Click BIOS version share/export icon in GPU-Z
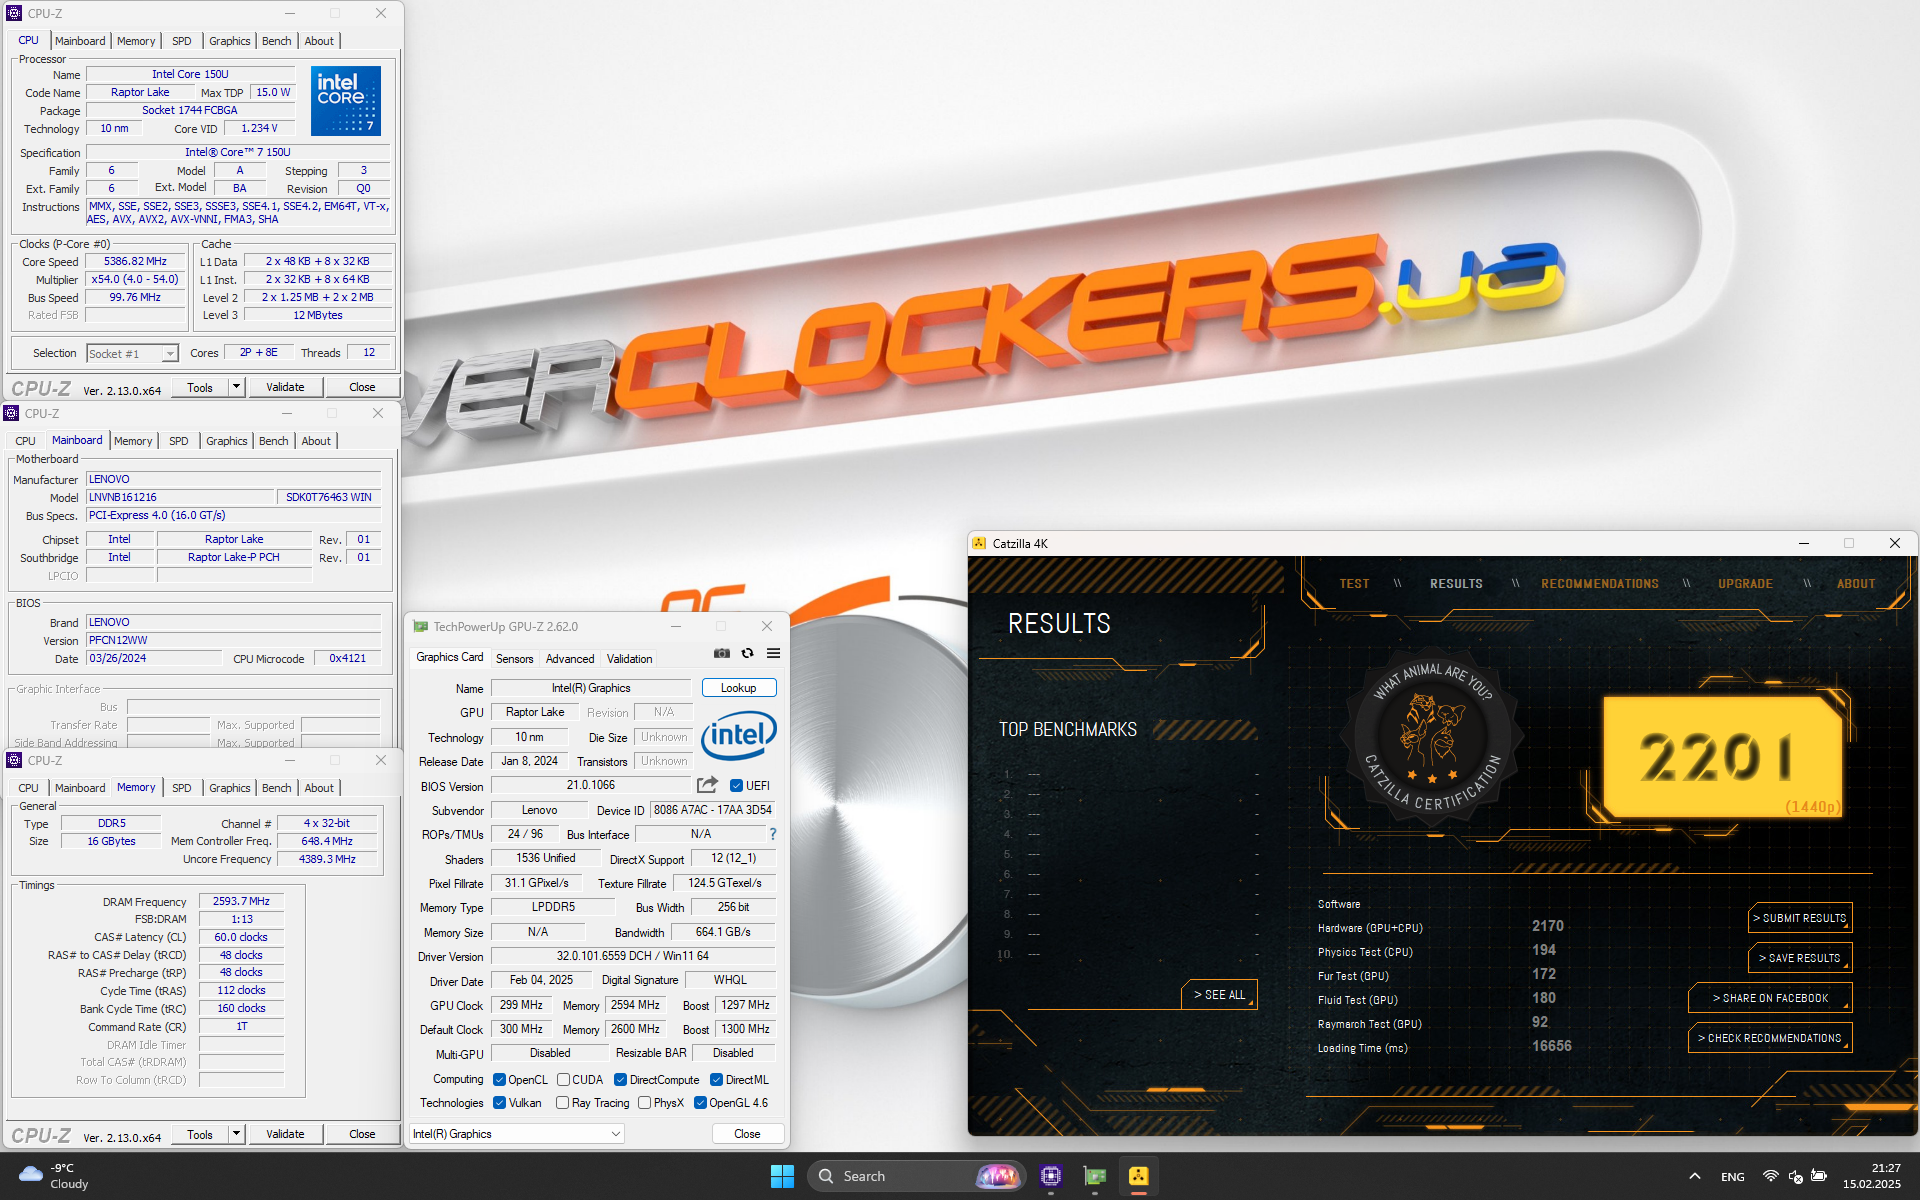The height and width of the screenshot is (1200, 1920). [708, 785]
